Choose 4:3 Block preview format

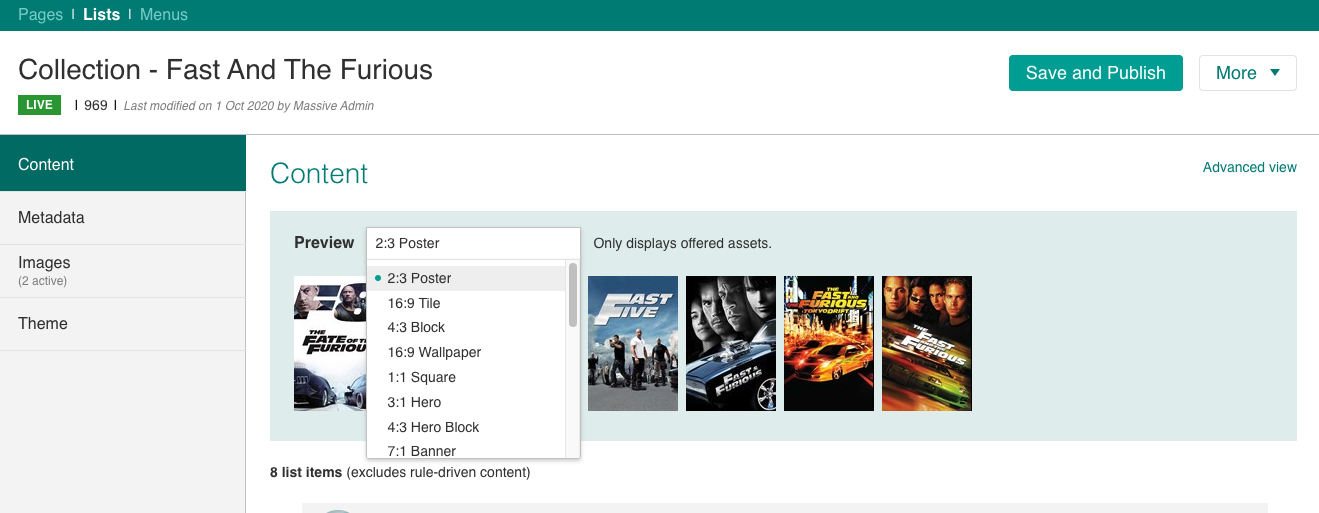(467, 327)
